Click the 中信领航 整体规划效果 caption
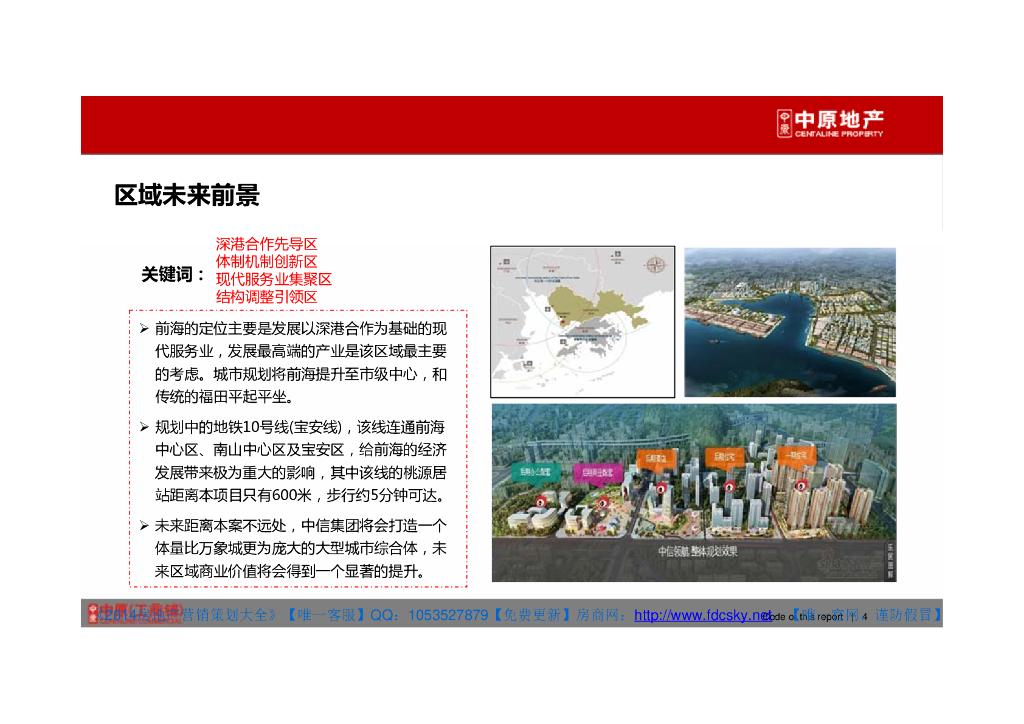Image resolution: width=1024 pixels, height=724 pixels. 698,551
